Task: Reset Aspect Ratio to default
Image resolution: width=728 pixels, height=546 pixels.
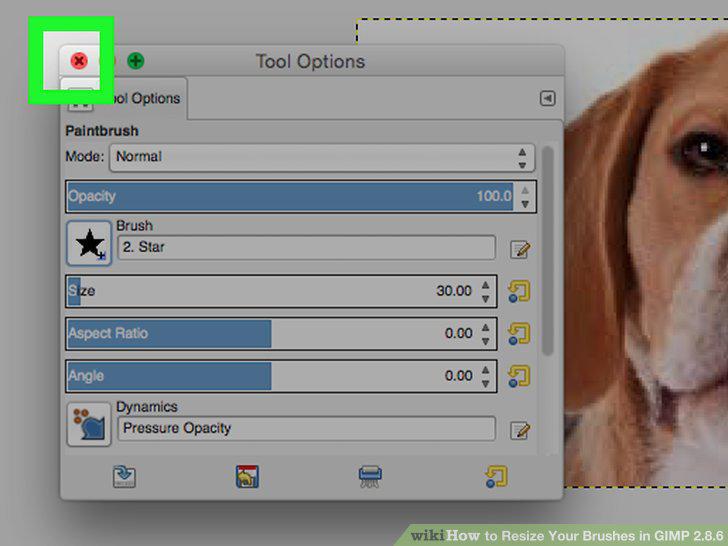Action: pyautogui.click(x=519, y=334)
